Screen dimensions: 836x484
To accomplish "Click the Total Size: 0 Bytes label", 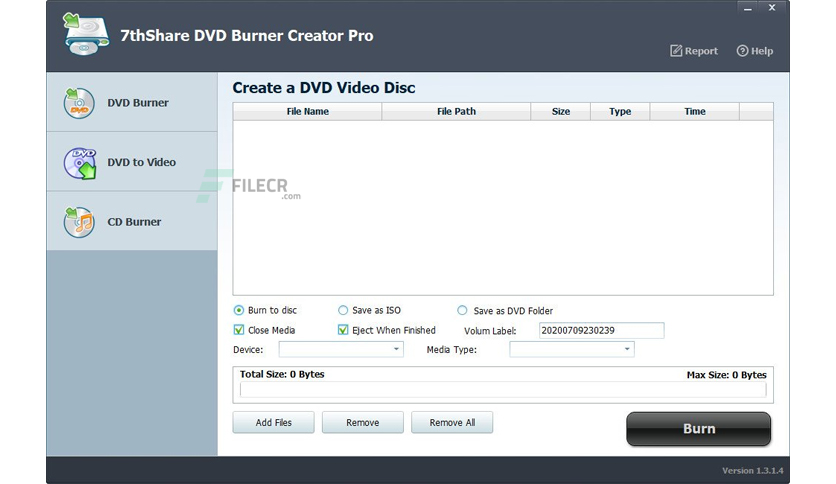I will tap(282, 374).
